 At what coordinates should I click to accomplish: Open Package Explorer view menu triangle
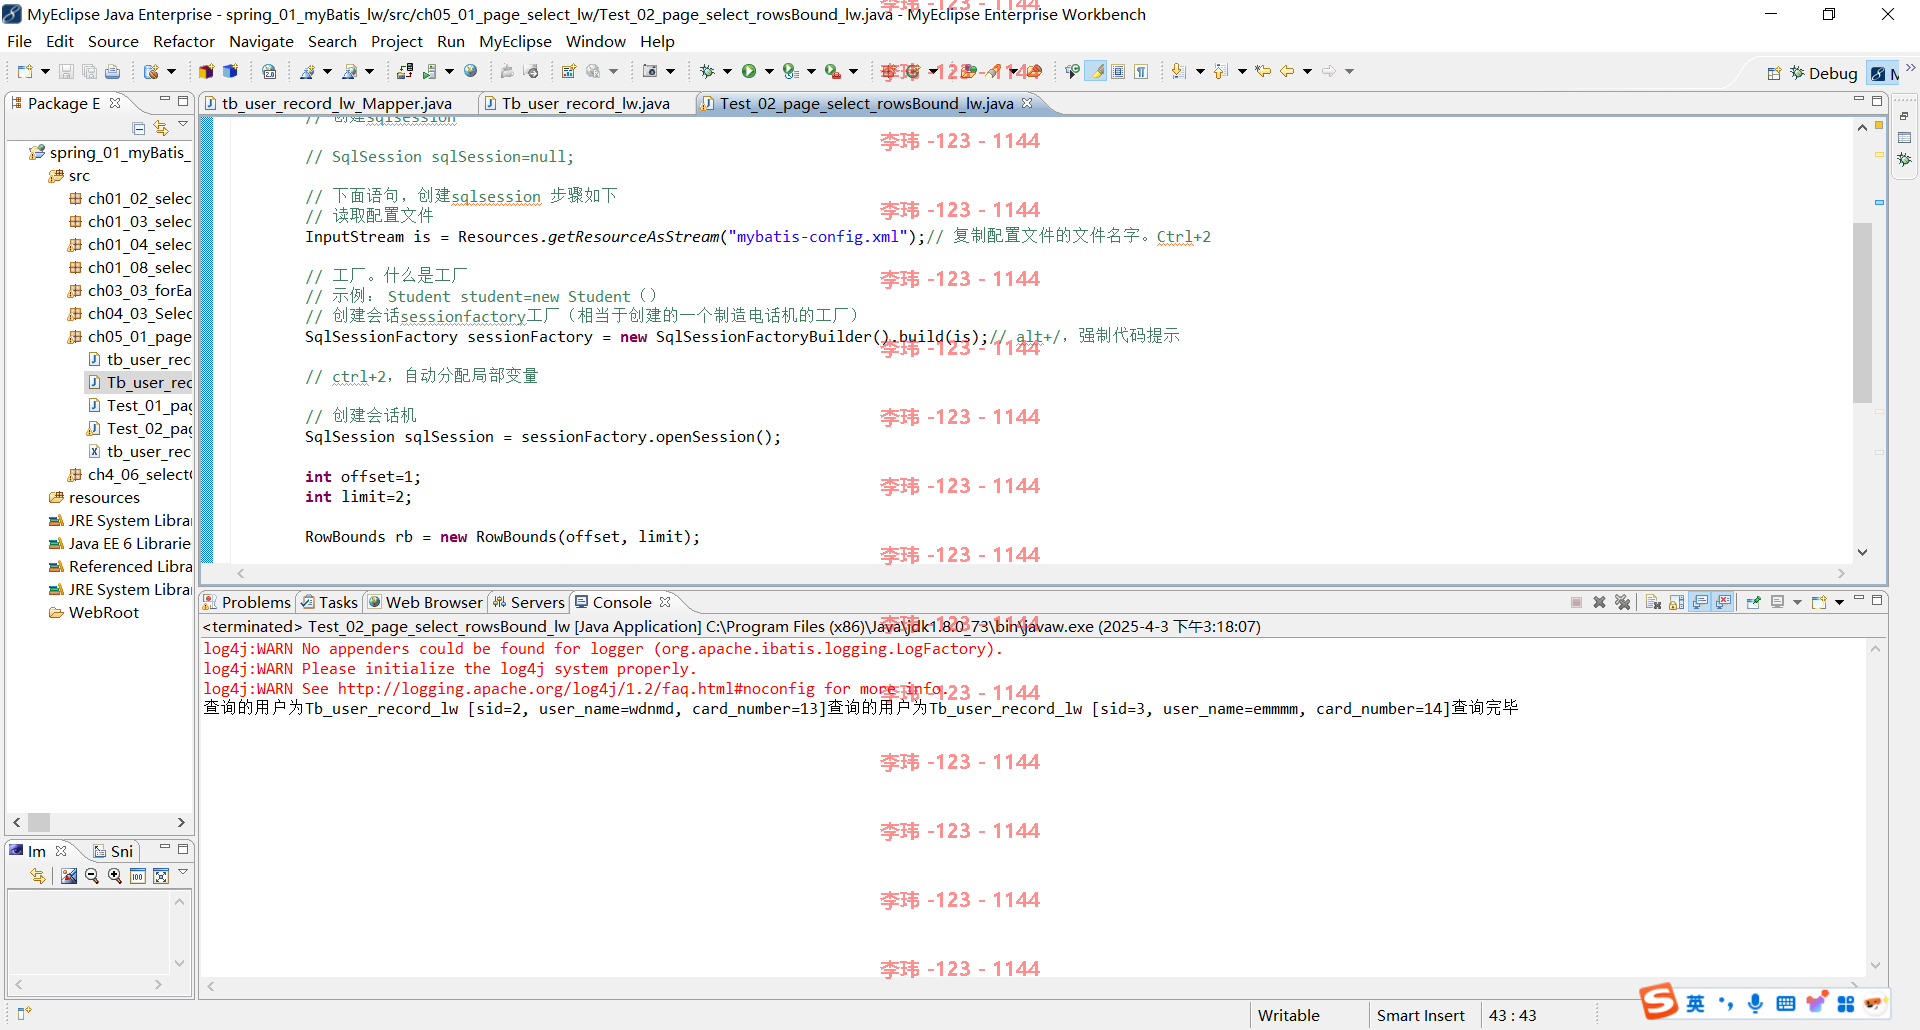pyautogui.click(x=183, y=126)
